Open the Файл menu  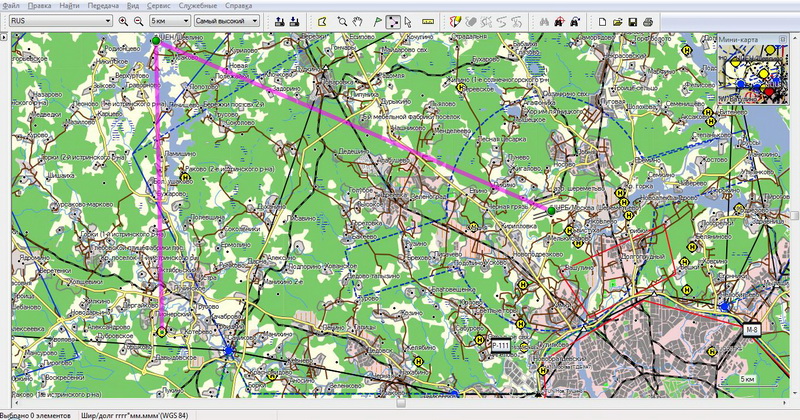point(11,5)
